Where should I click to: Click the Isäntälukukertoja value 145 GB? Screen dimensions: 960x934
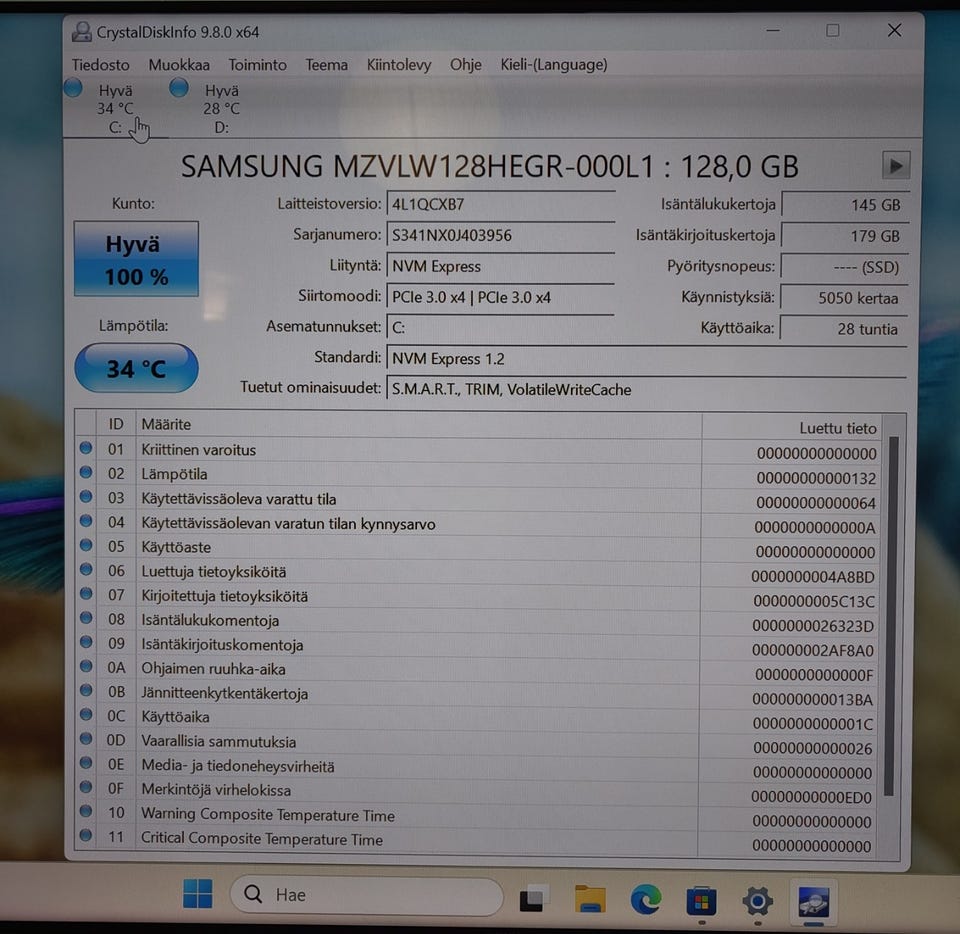point(845,204)
